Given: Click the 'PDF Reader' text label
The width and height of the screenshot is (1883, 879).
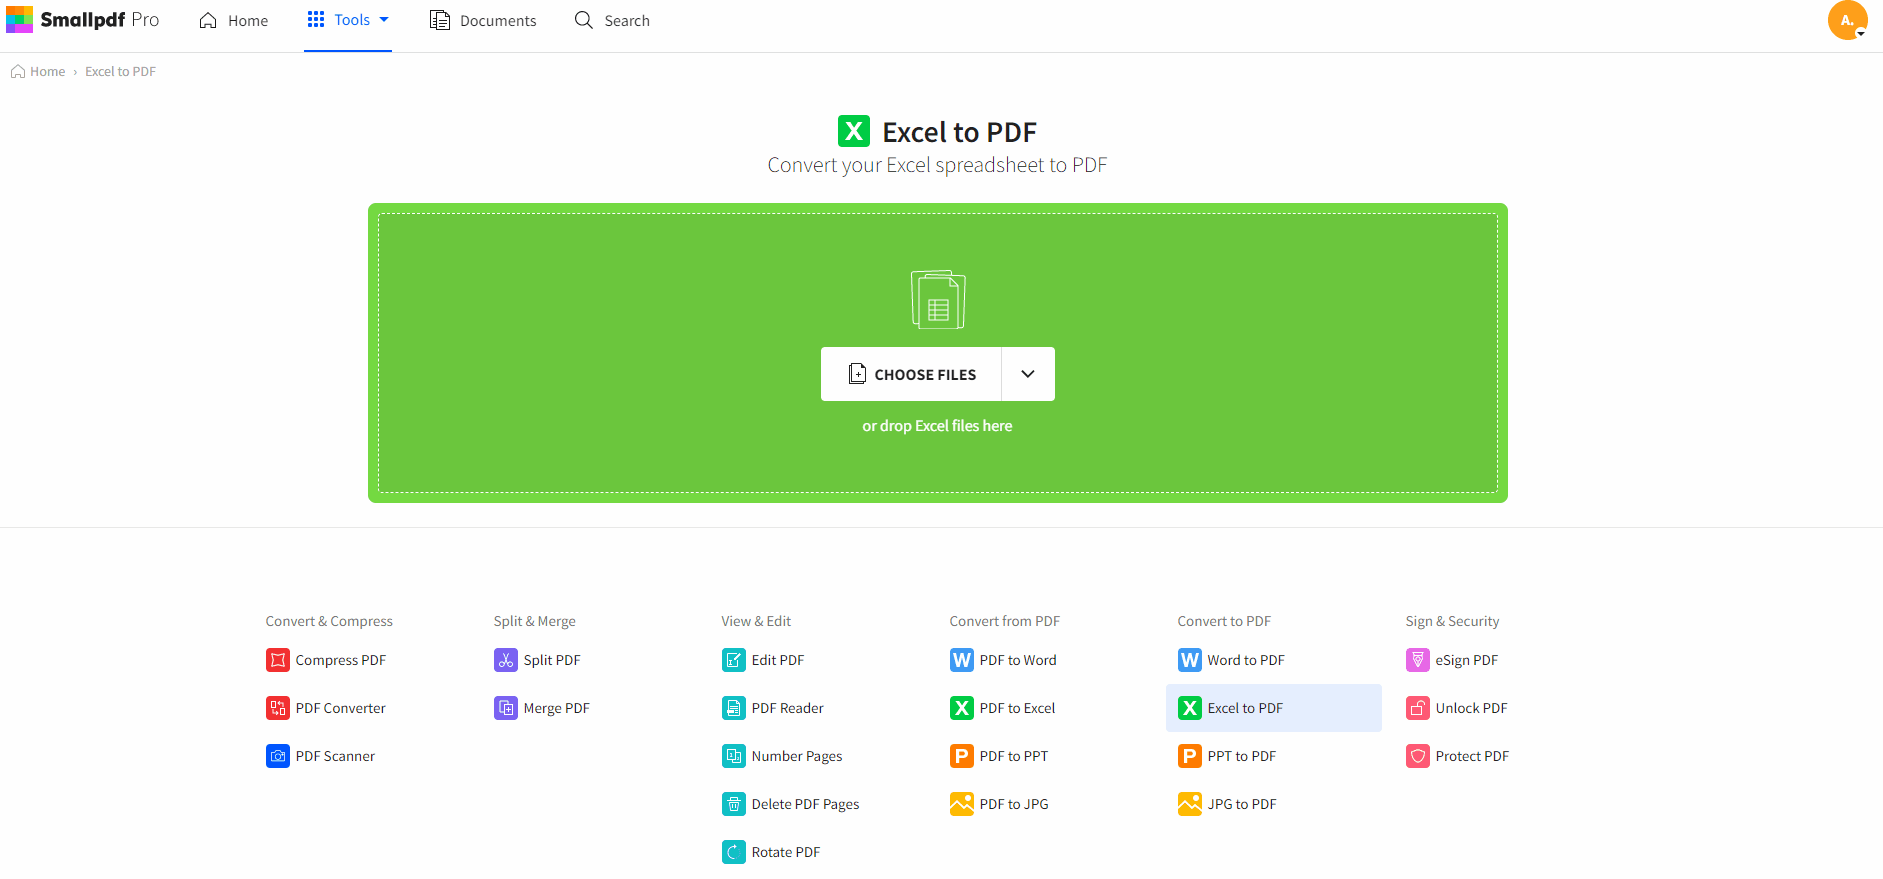Looking at the screenshot, I should [788, 708].
